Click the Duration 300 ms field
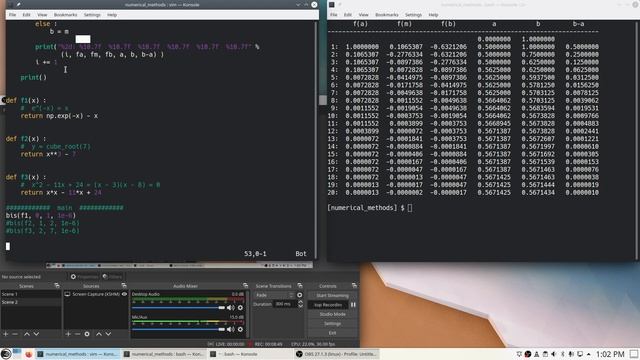 coord(285,304)
